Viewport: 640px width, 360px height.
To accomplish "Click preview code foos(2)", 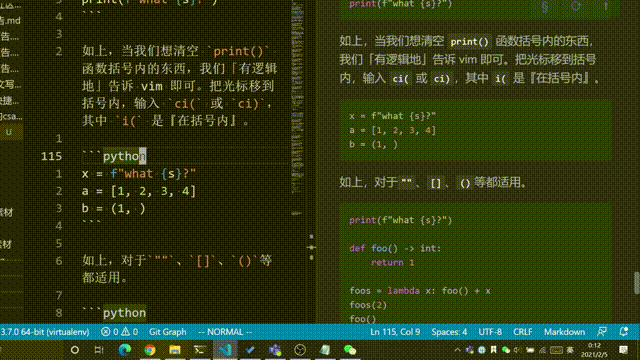I will [368, 305].
